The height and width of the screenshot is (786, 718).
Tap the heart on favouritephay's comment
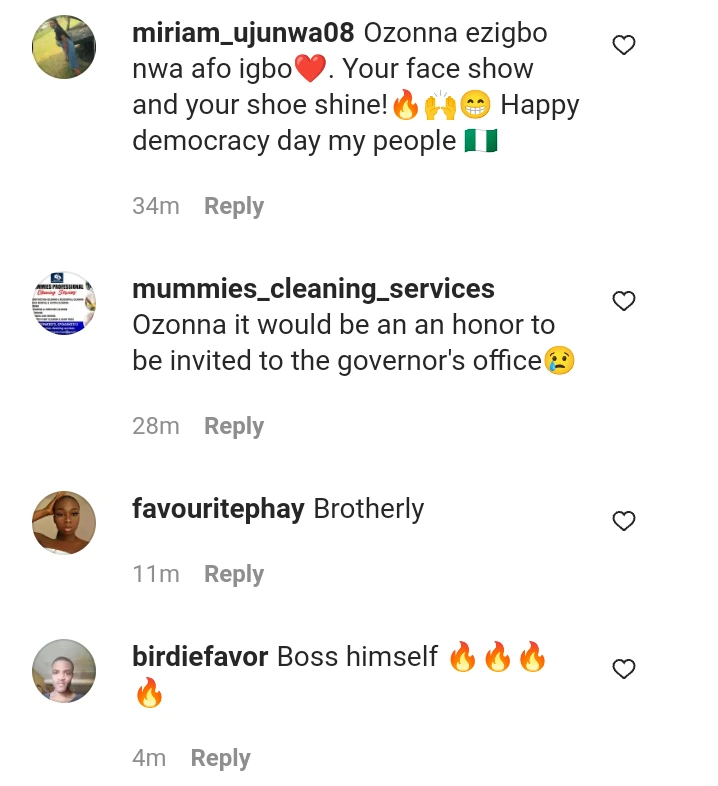coord(624,521)
